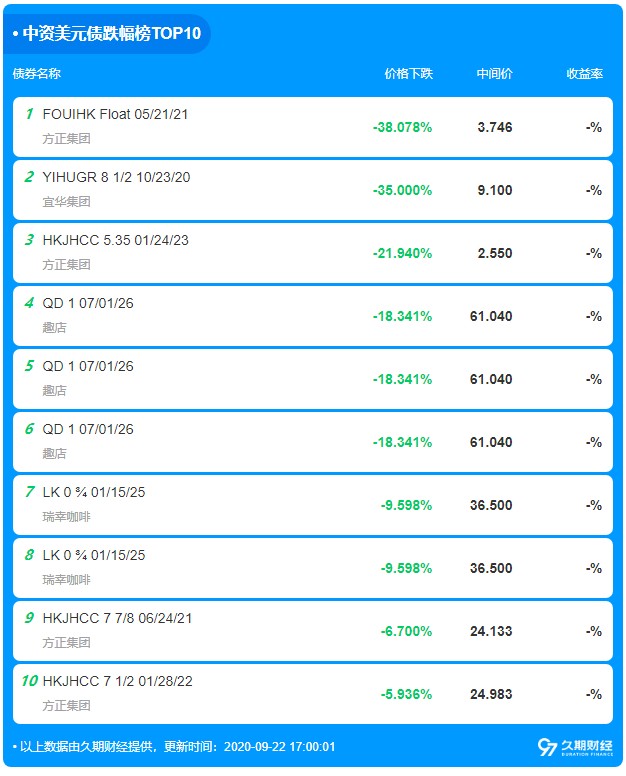Open the YIHUGR 8 1/2 10/23/20 bond
The height and width of the screenshot is (776, 626).
(x=313, y=190)
